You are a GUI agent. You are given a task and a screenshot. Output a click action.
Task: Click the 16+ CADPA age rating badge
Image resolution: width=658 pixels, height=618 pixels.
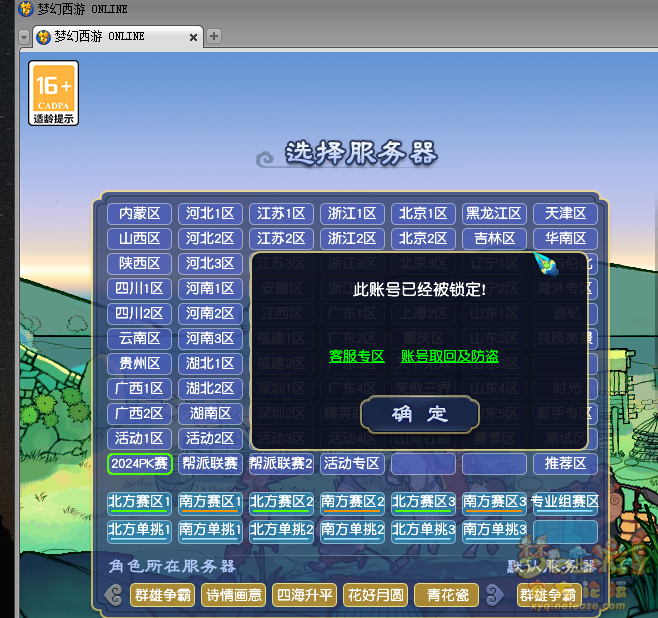[x=53, y=93]
